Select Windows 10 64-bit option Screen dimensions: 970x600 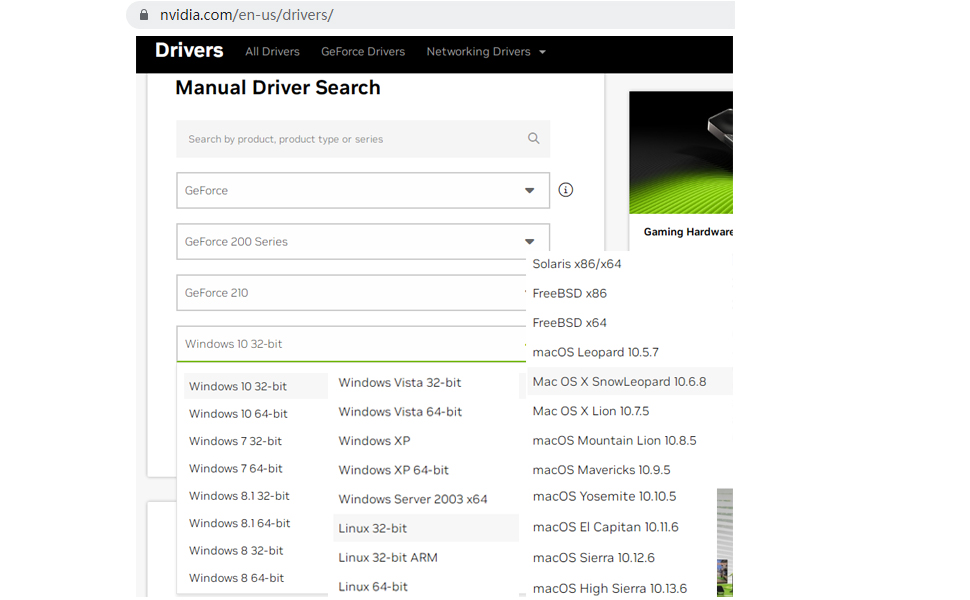[x=238, y=414]
